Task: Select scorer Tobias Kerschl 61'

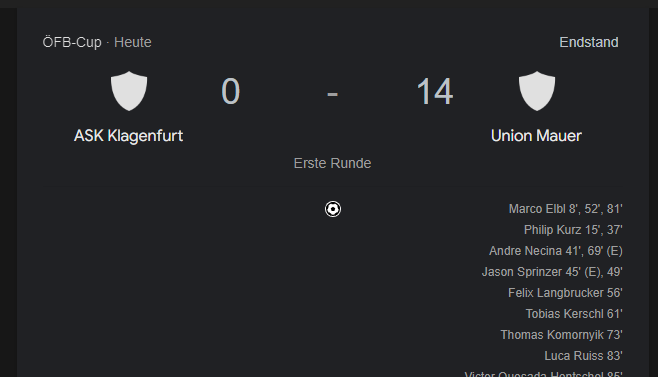Action: (574, 314)
